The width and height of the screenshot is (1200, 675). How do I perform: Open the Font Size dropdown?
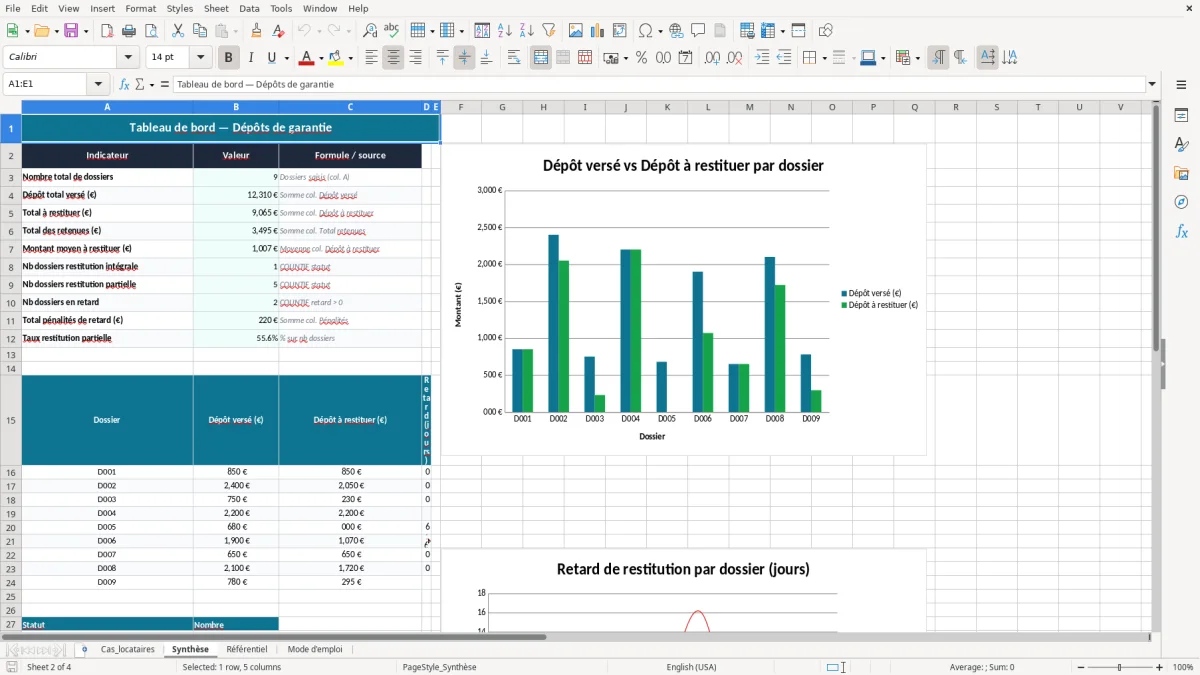click(201, 58)
